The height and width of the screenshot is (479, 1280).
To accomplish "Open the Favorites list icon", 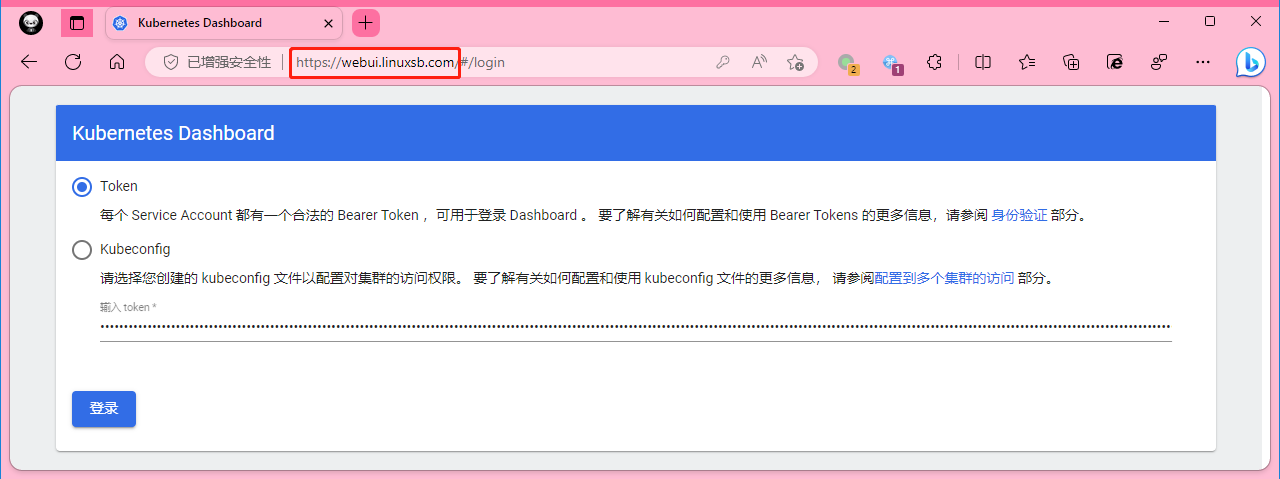I will tap(1027, 62).
